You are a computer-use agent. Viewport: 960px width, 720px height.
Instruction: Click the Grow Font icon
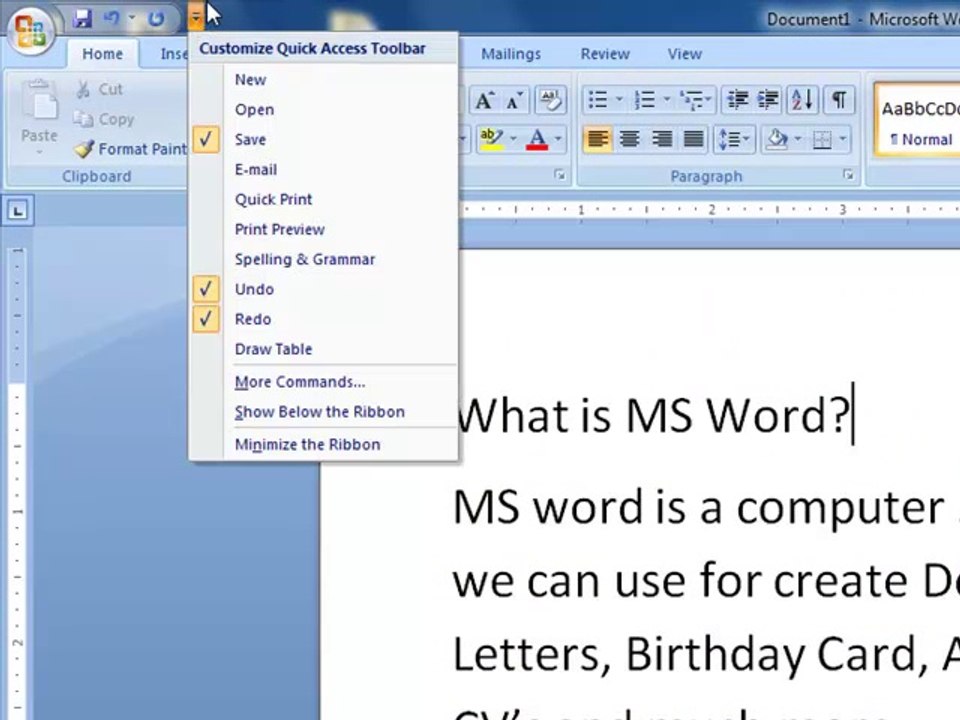click(x=485, y=100)
